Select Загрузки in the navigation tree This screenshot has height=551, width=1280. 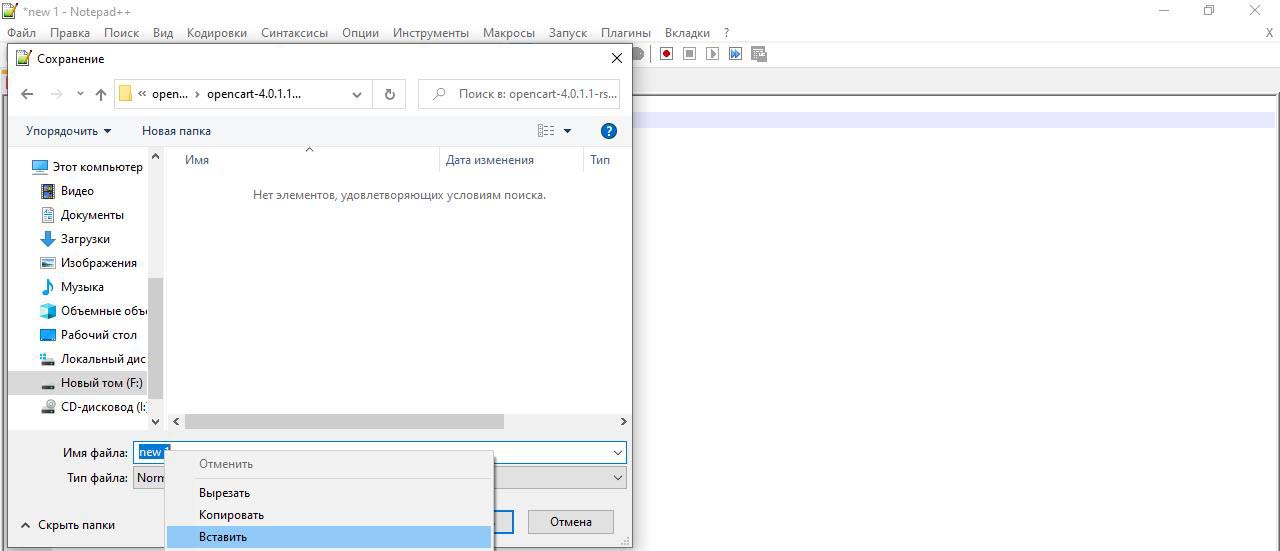[85, 239]
